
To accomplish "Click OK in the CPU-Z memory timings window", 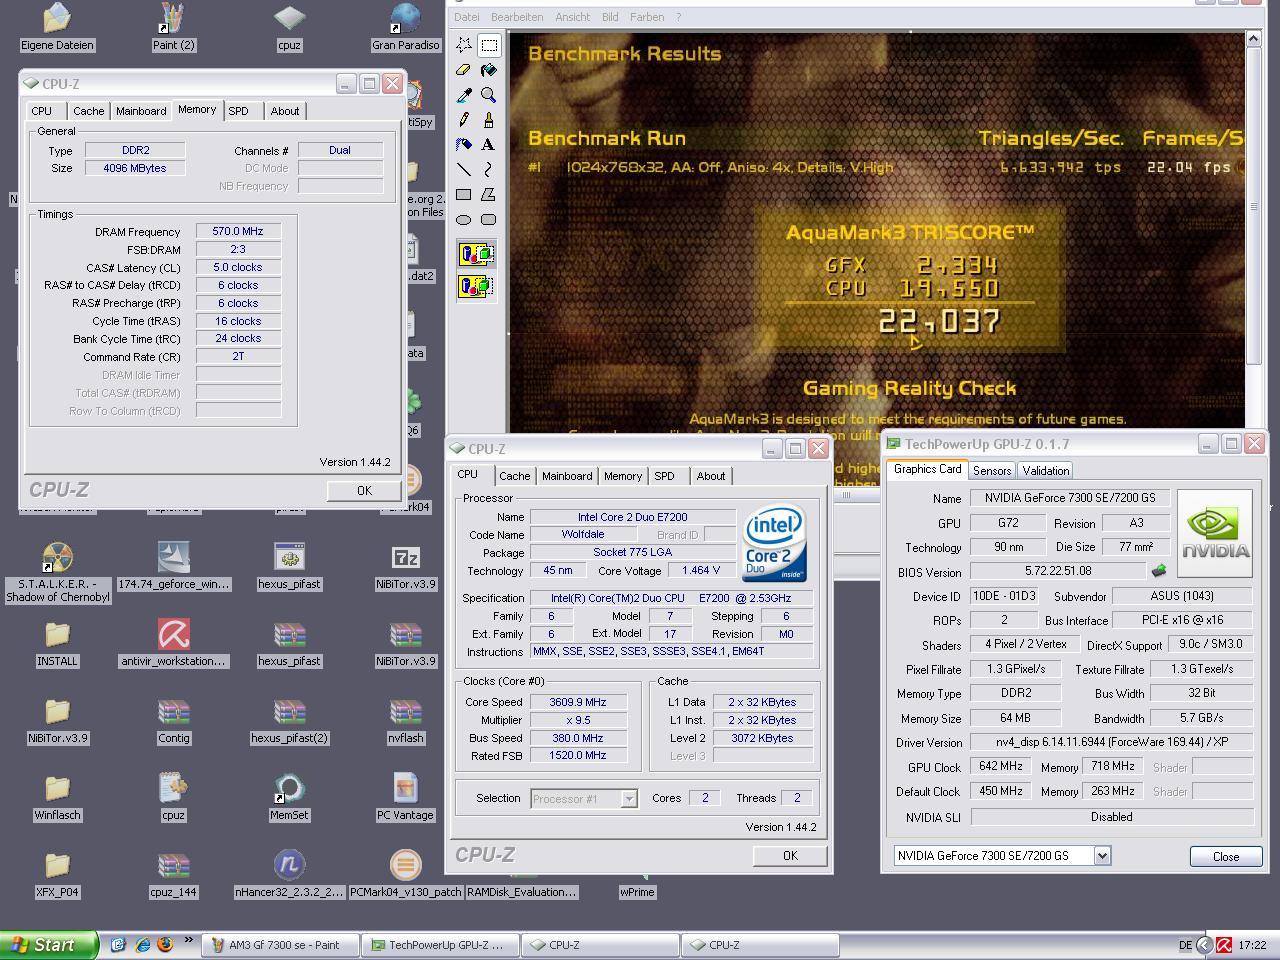I will point(364,490).
